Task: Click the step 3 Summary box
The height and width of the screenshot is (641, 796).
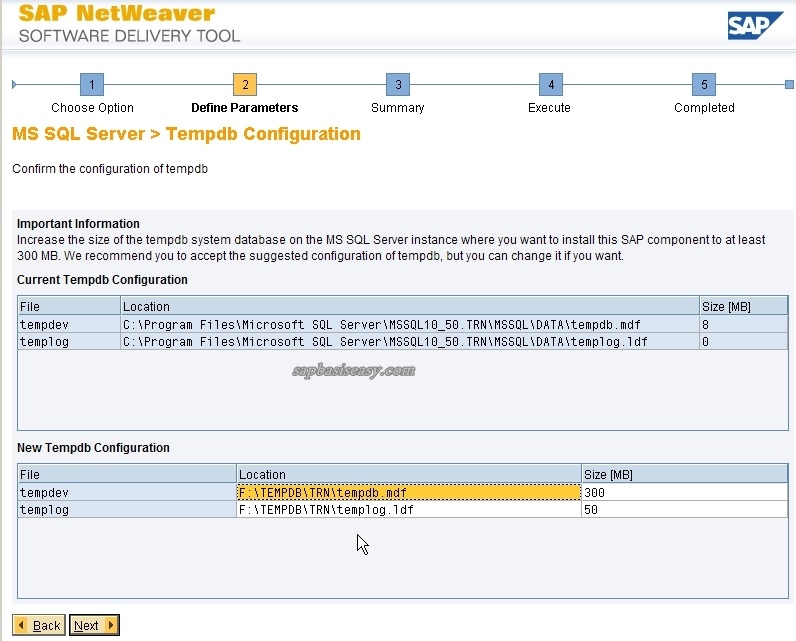Action: [x=398, y=84]
